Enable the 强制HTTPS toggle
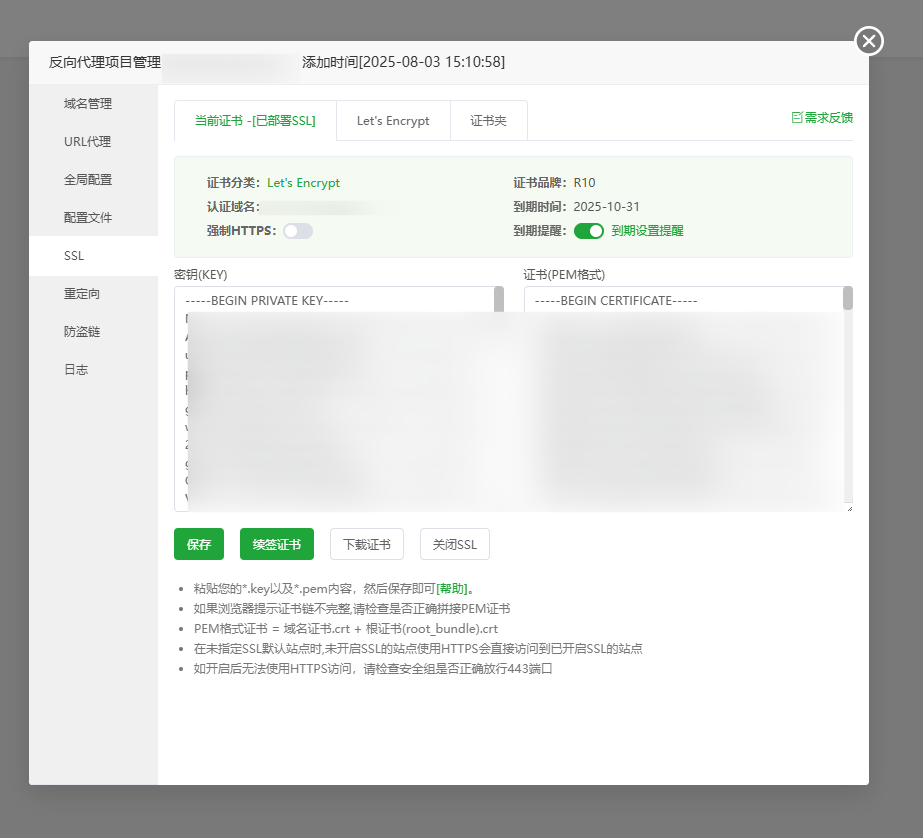 298,231
